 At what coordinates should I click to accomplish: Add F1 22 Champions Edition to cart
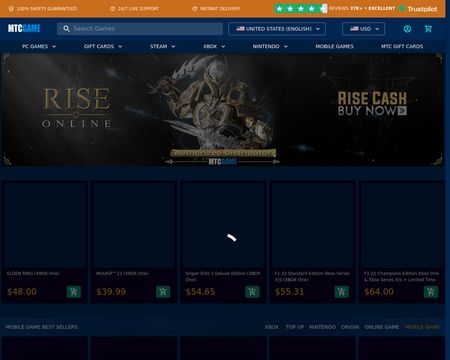coord(431,292)
